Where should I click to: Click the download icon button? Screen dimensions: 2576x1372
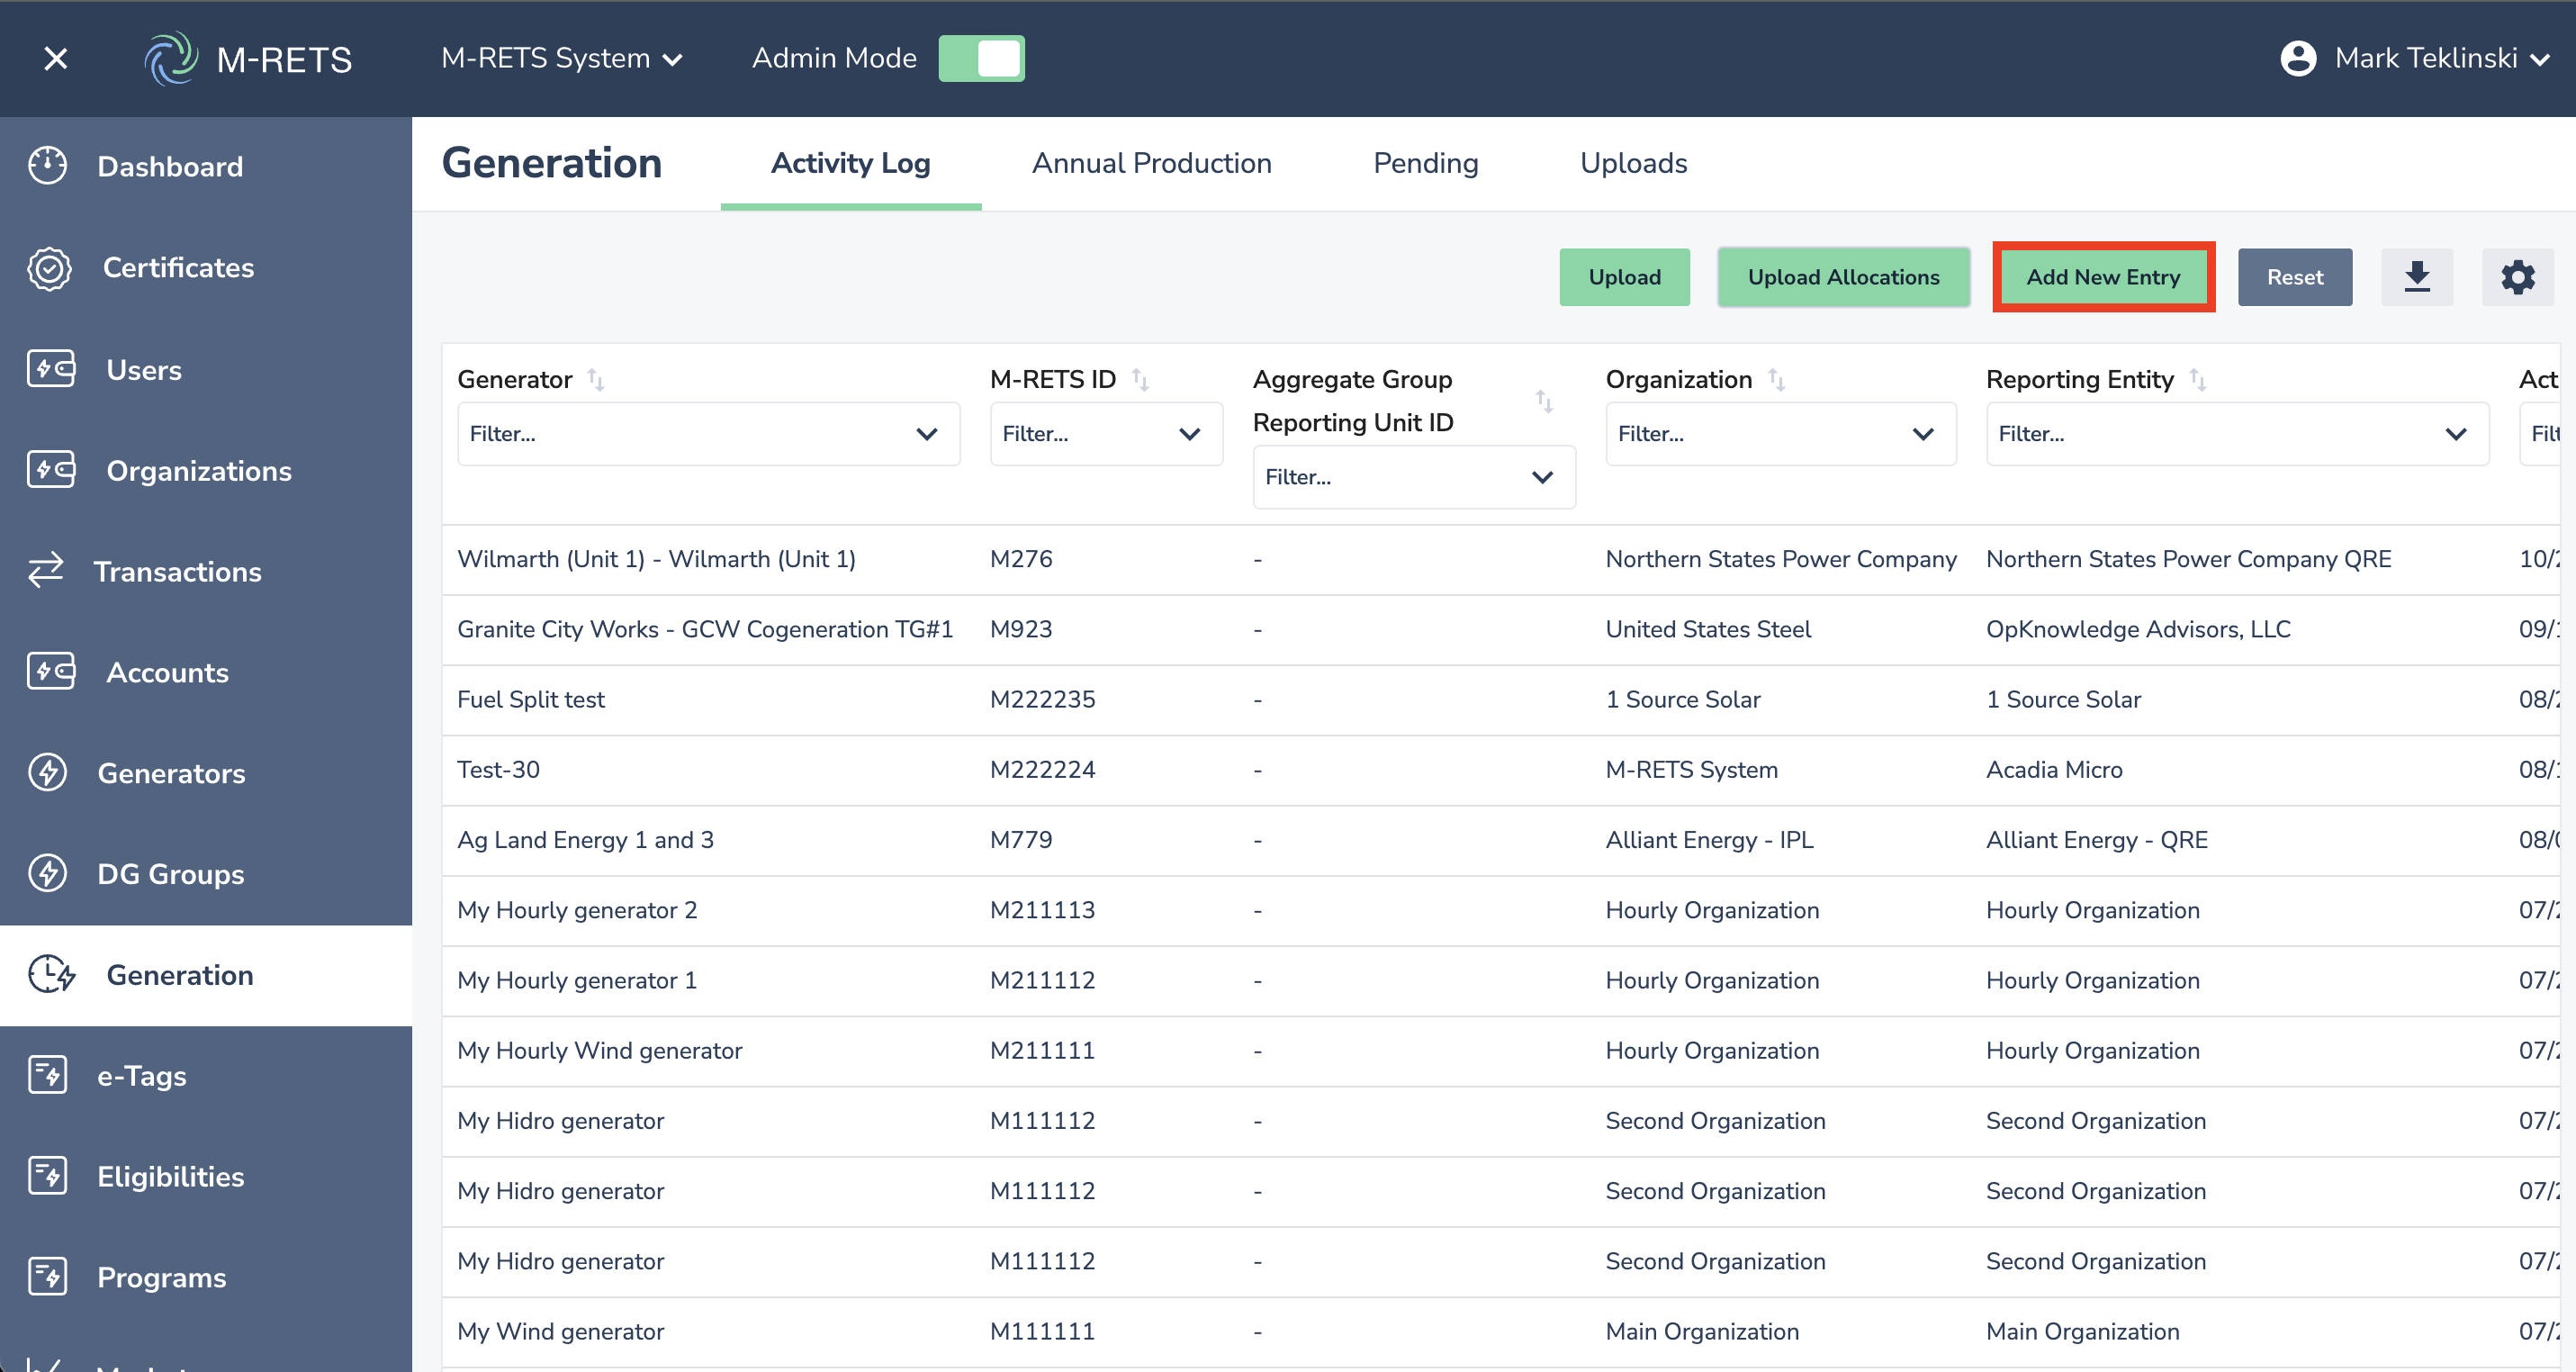click(x=2416, y=277)
